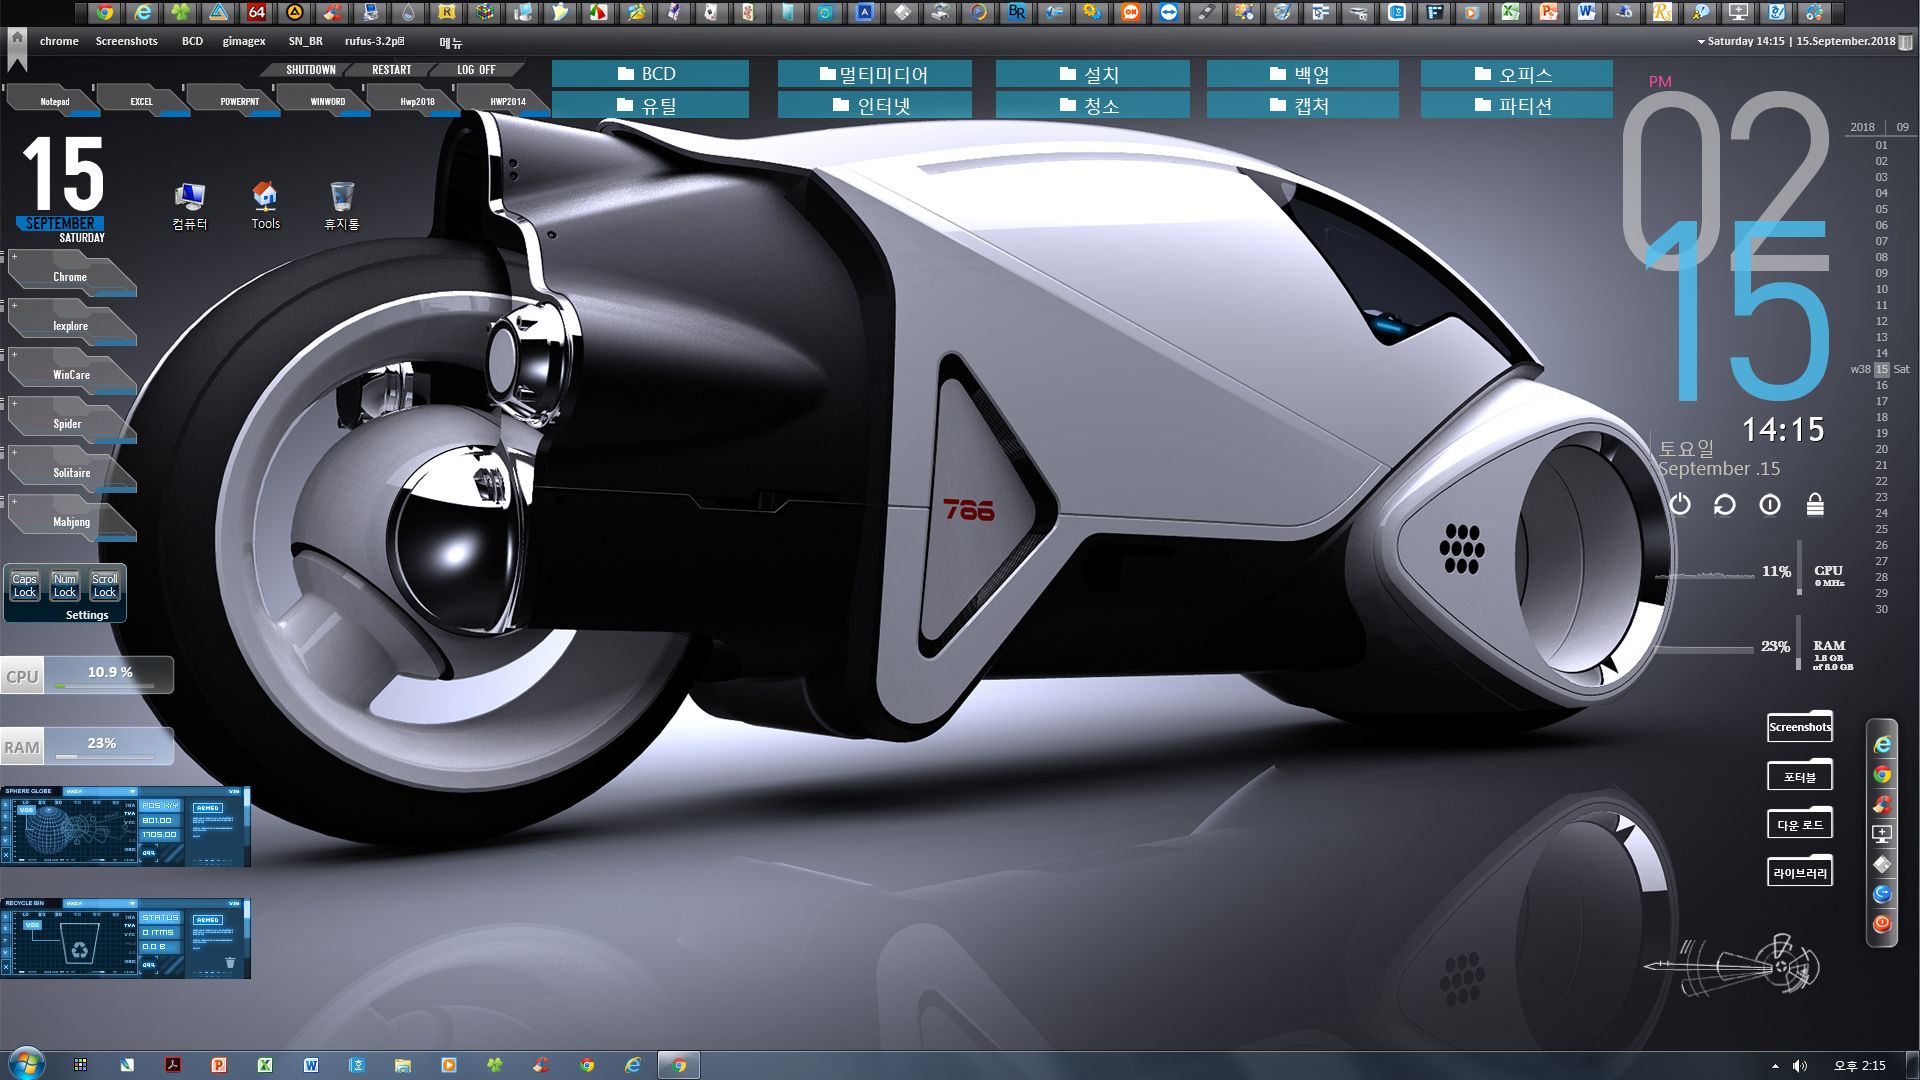Screen dimensions: 1920x1080
Task: Open Word from the top dock
Action: (x=1587, y=13)
